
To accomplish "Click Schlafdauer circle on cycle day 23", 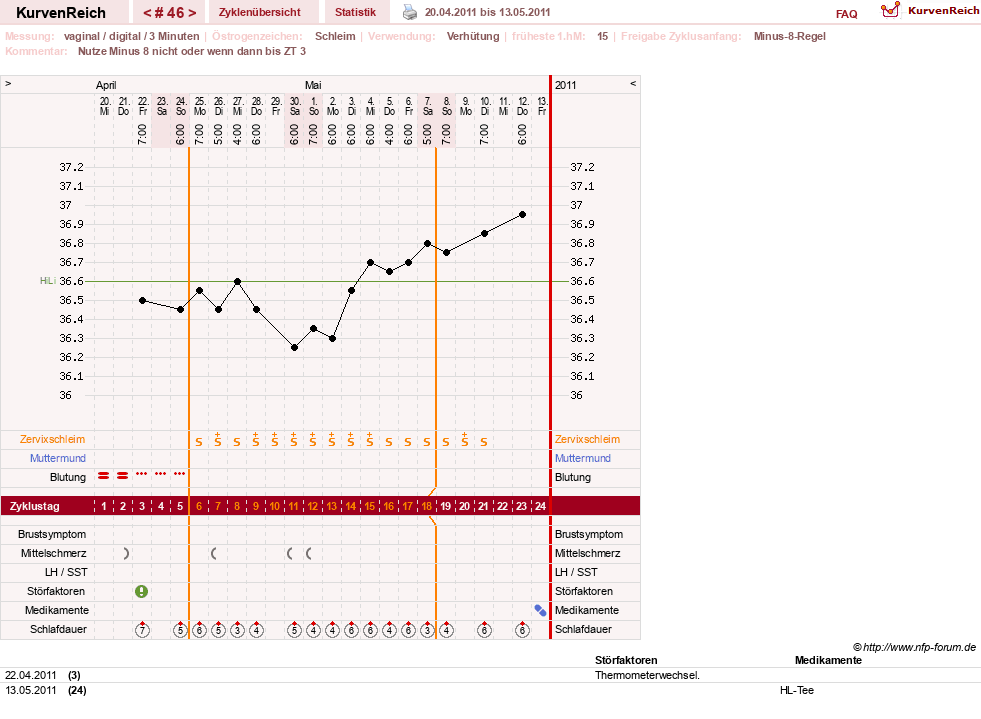I will pyautogui.click(x=522, y=630).
